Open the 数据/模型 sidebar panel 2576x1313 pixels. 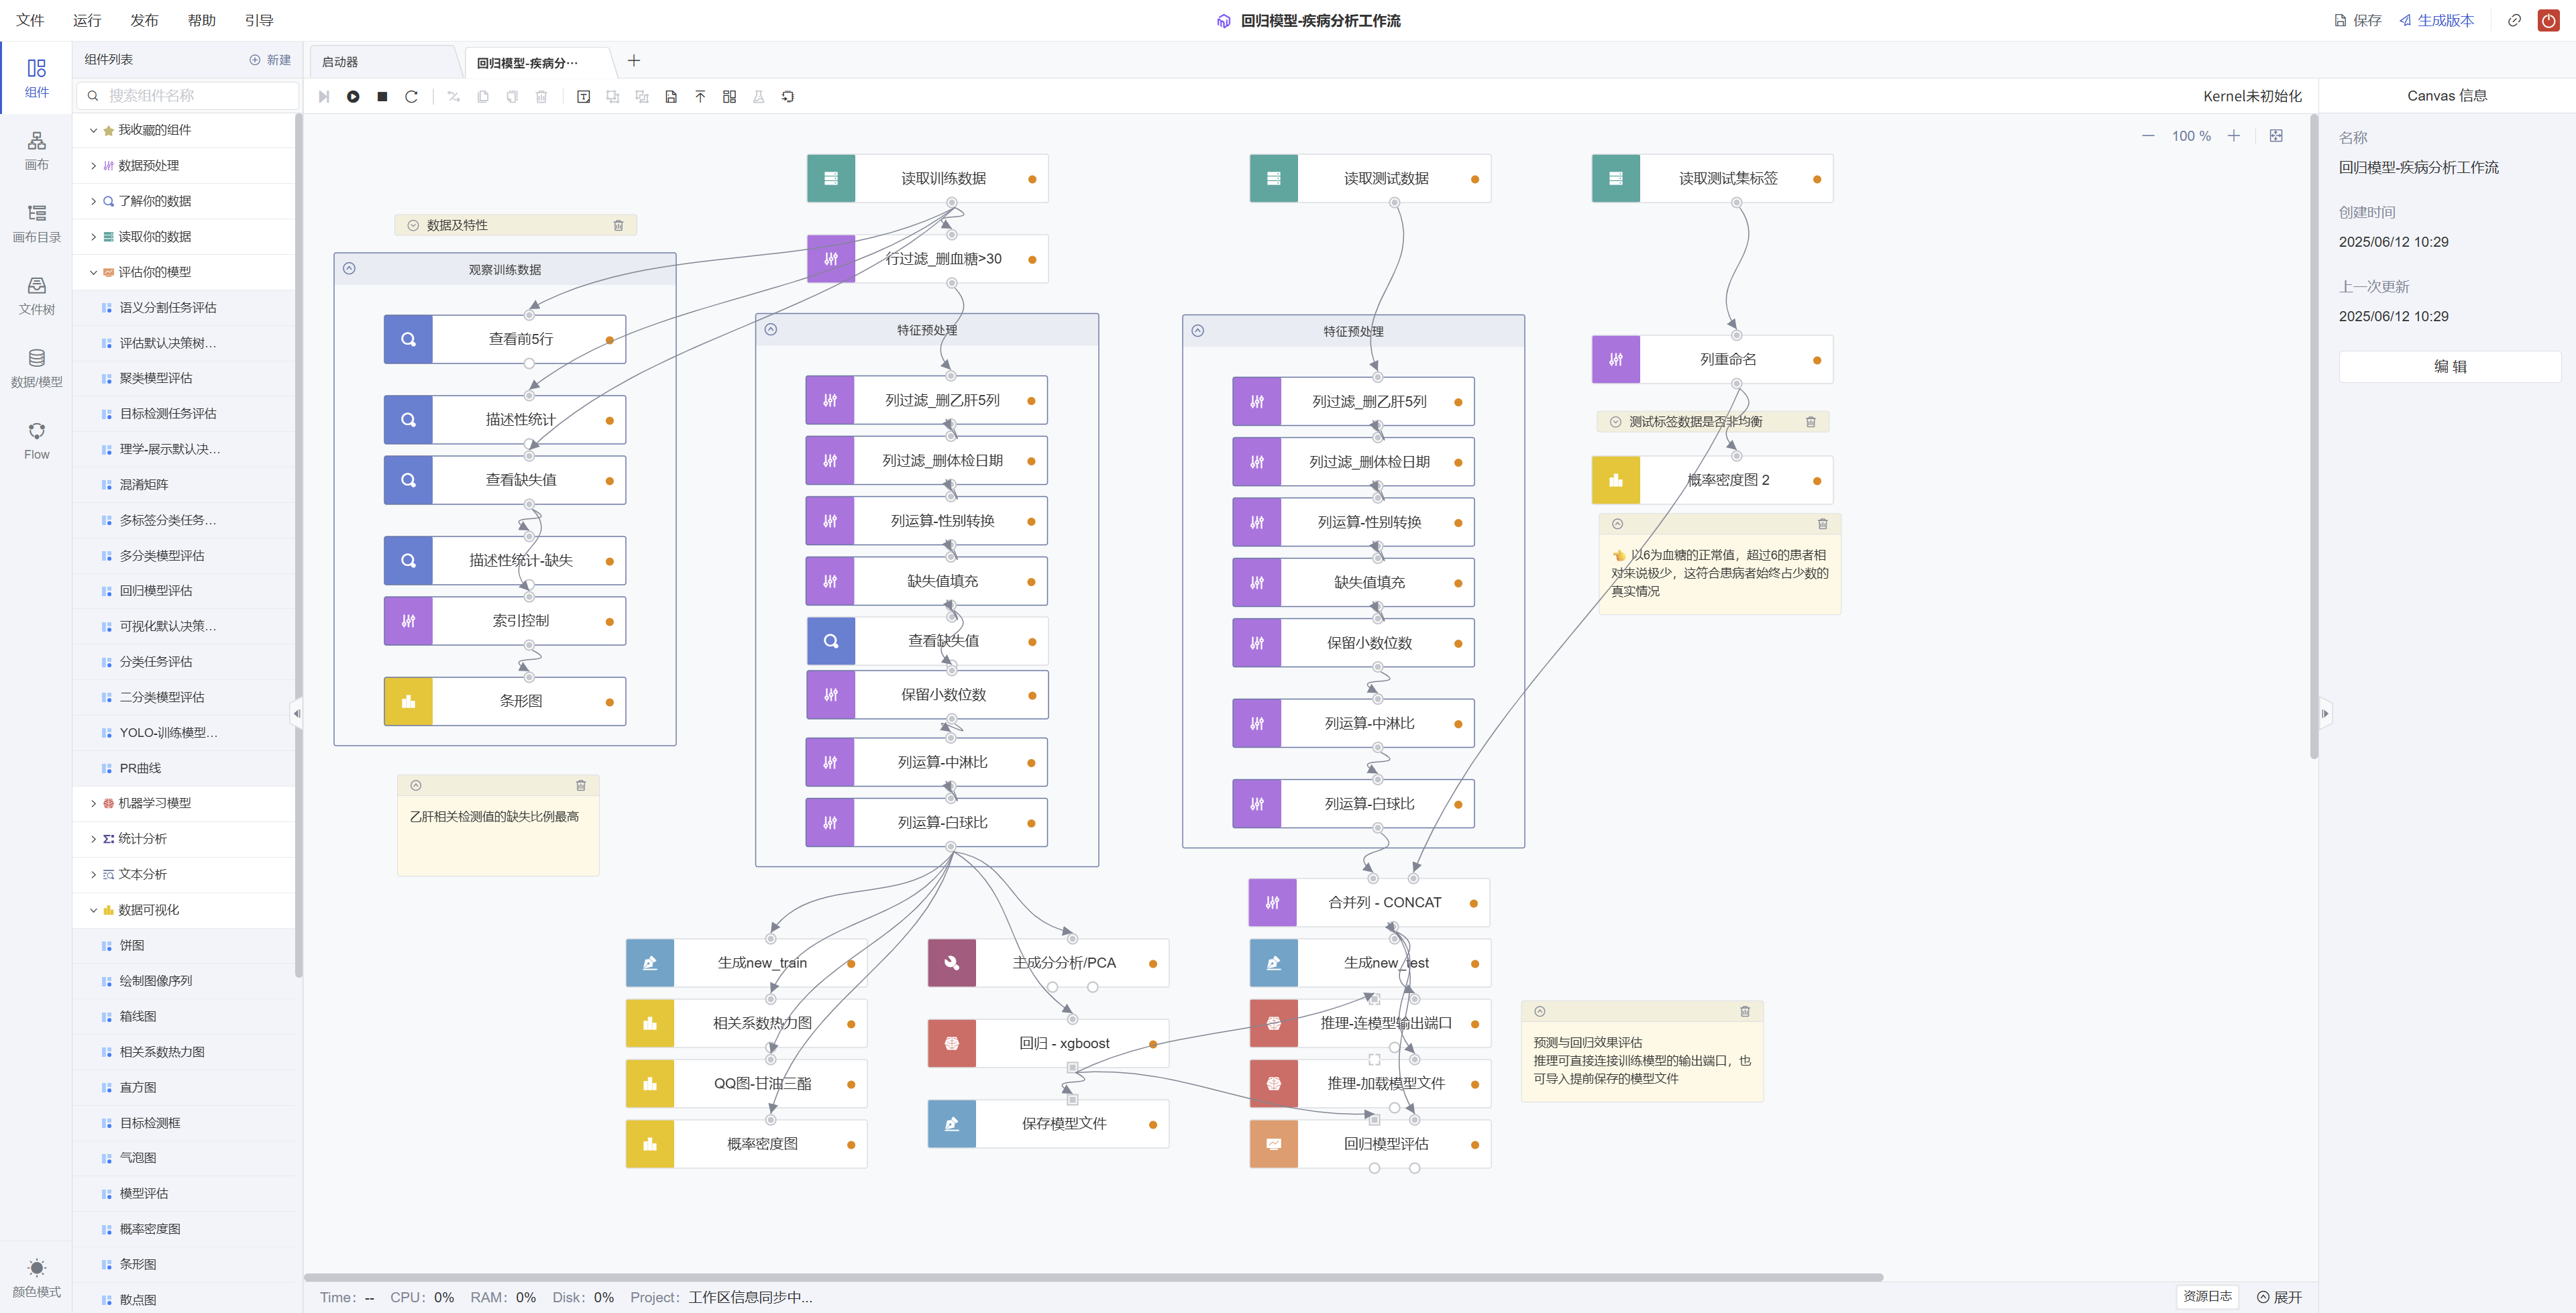37,368
